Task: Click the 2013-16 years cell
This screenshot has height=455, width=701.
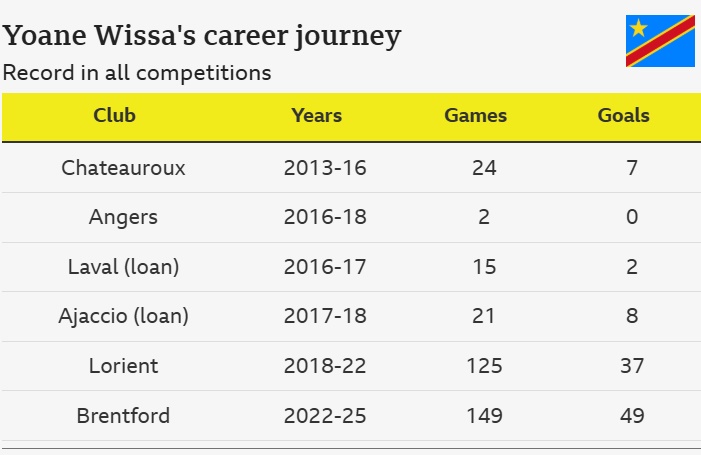Action: click(x=325, y=168)
